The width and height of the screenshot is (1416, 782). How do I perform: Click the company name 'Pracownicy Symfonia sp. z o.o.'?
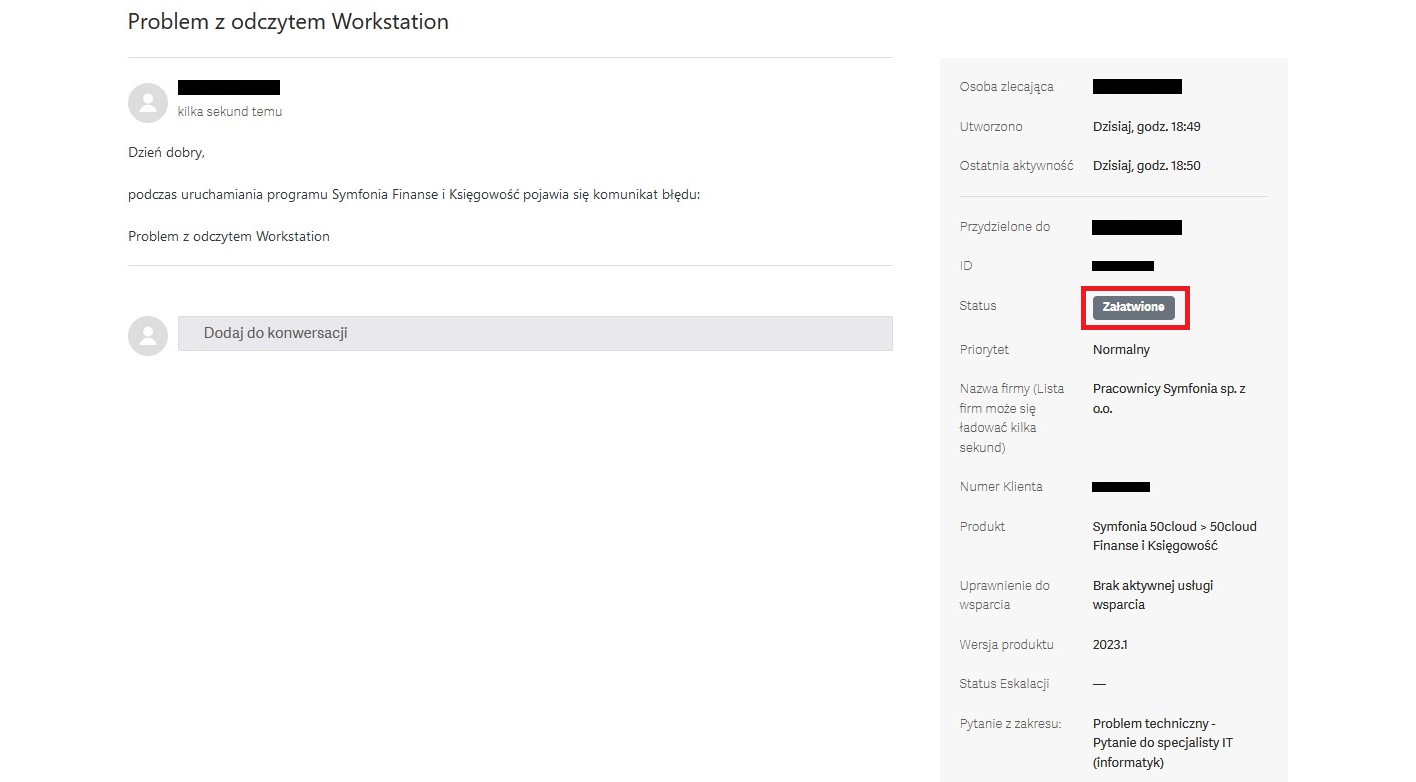1169,398
